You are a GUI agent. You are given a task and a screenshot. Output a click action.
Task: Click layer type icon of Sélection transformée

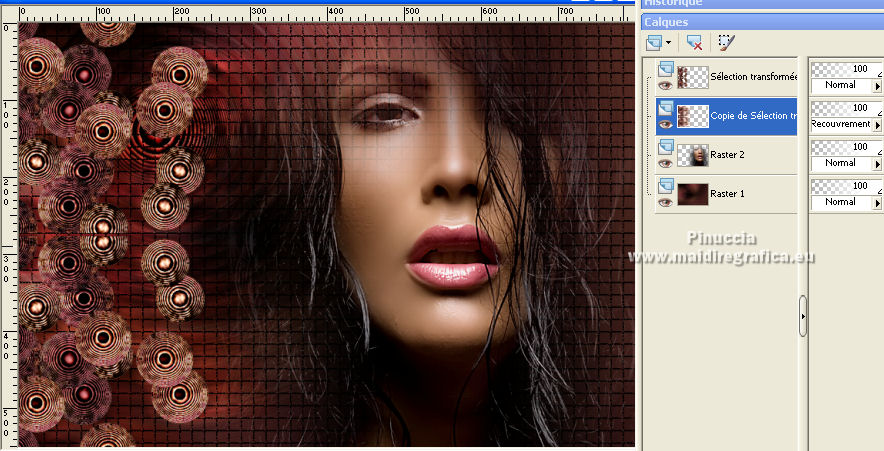coord(666,69)
